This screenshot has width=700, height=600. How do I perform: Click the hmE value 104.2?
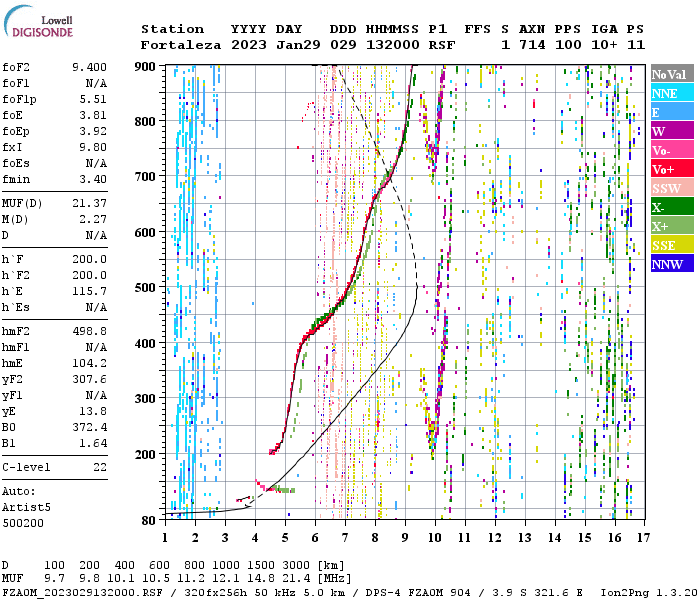(89, 363)
